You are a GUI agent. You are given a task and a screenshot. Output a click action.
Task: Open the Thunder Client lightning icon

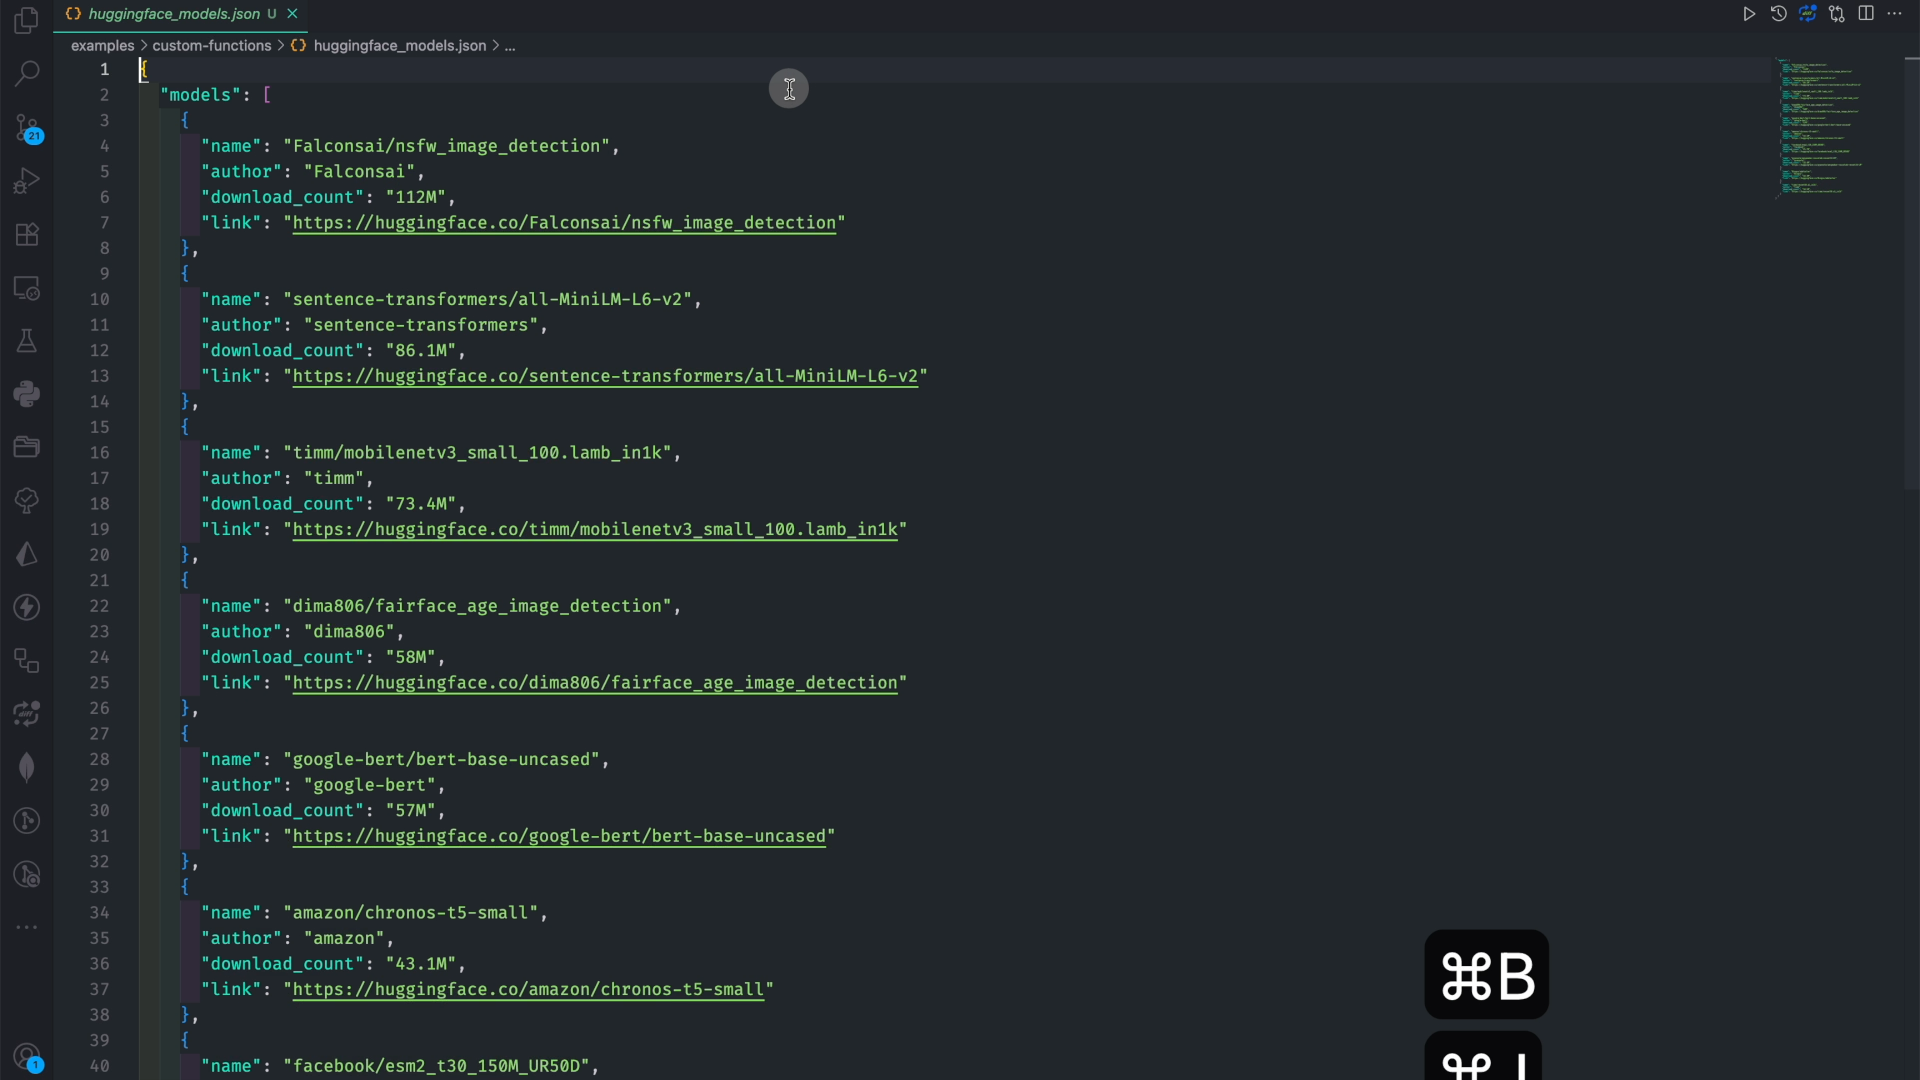pos(27,607)
